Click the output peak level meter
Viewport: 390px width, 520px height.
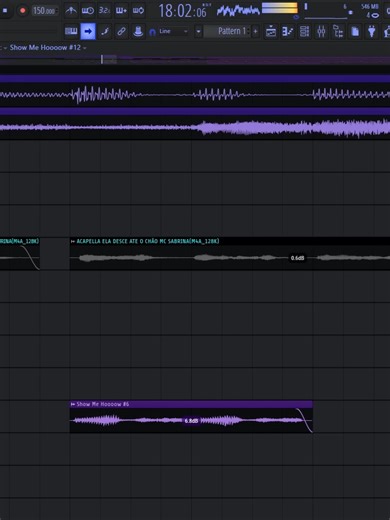pyautogui.click(x=280, y=8)
